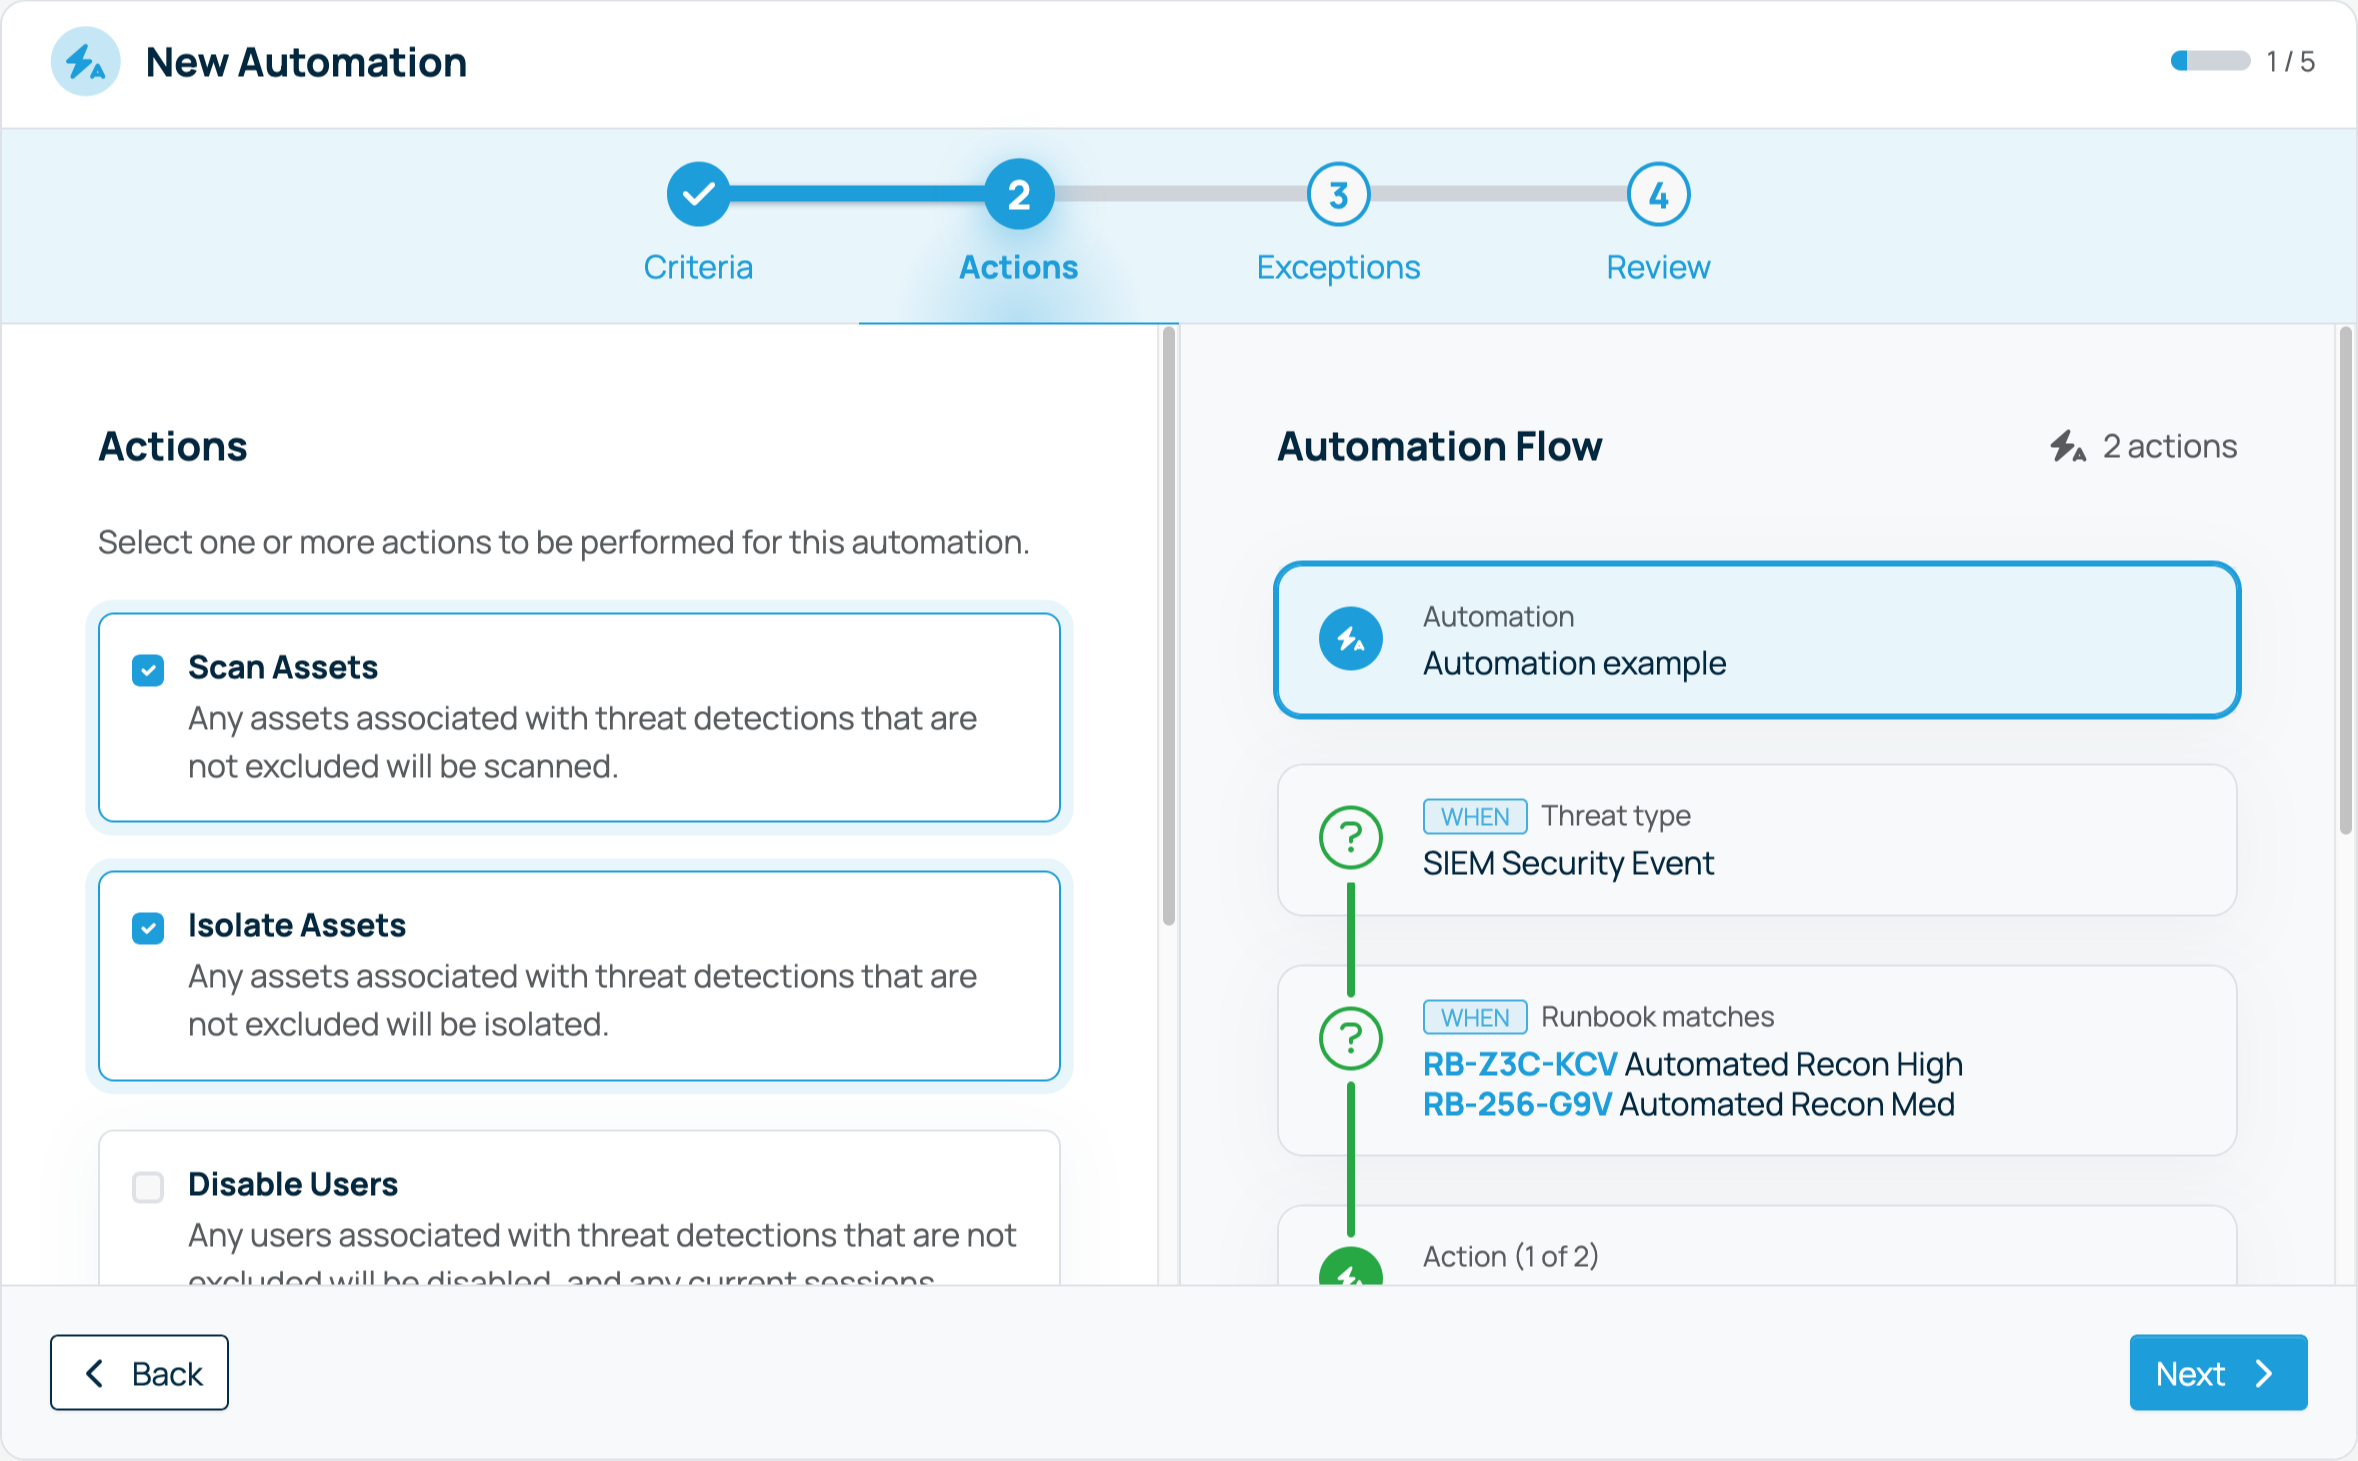Click the 1/5 progress bar indicator

point(2209,61)
